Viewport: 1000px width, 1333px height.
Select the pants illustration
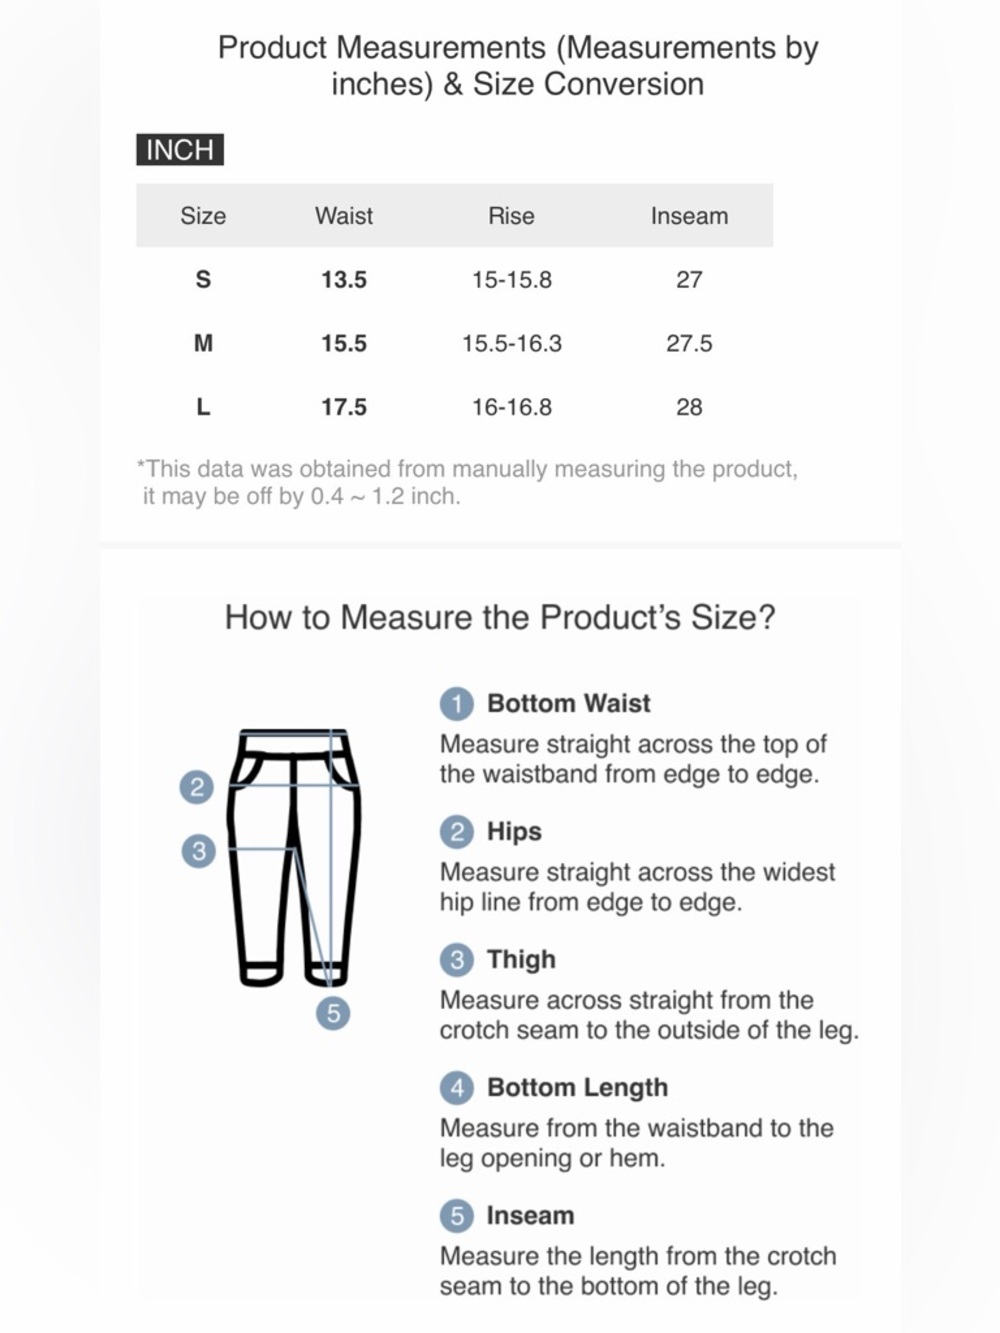click(x=294, y=858)
